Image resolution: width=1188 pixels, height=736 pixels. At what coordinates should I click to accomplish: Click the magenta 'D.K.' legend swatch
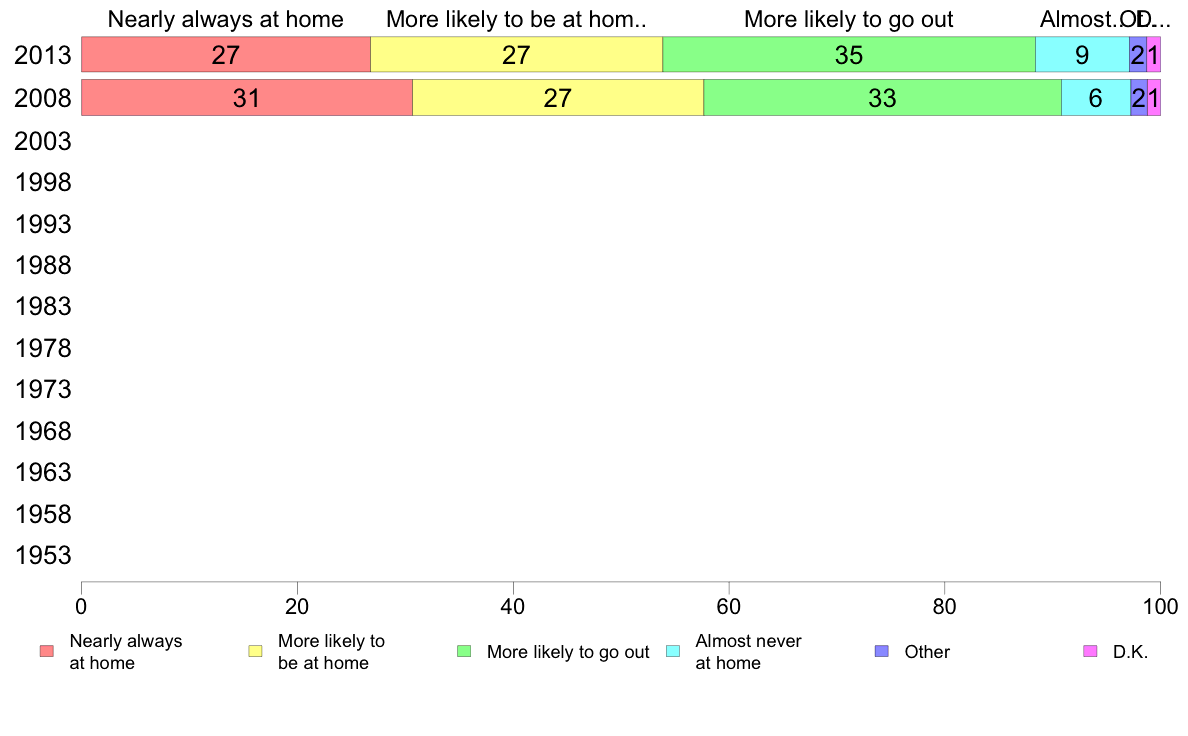[x=1090, y=651]
